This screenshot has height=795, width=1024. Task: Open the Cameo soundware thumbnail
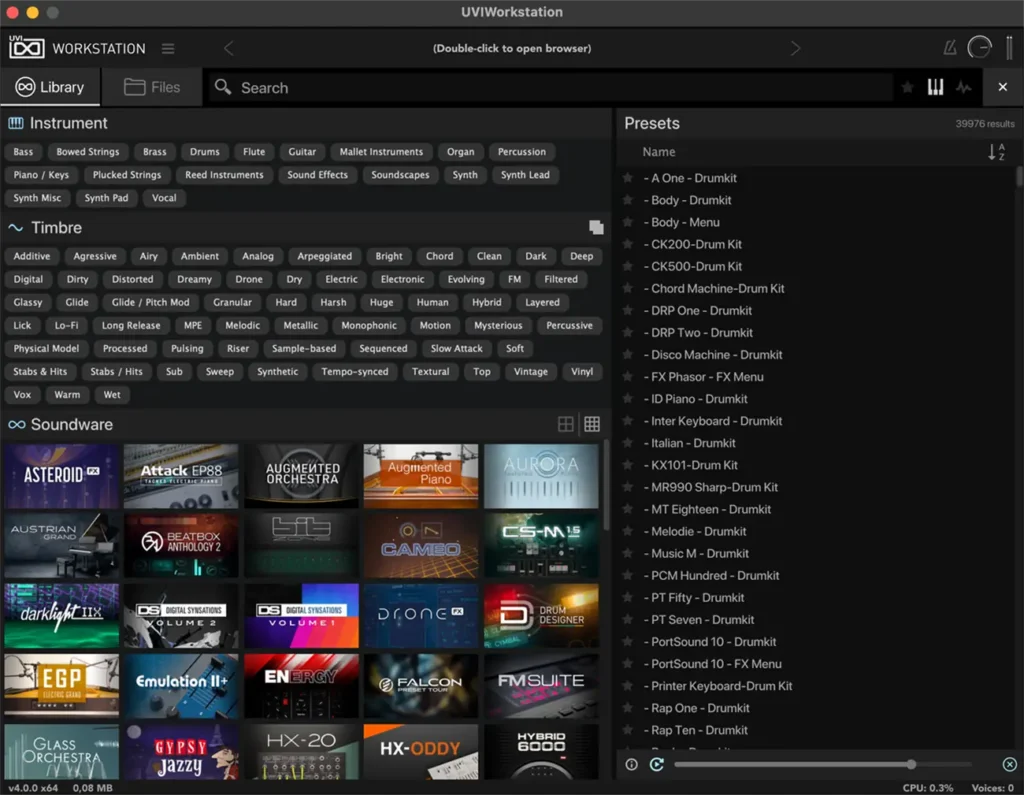[x=421, y=545]
